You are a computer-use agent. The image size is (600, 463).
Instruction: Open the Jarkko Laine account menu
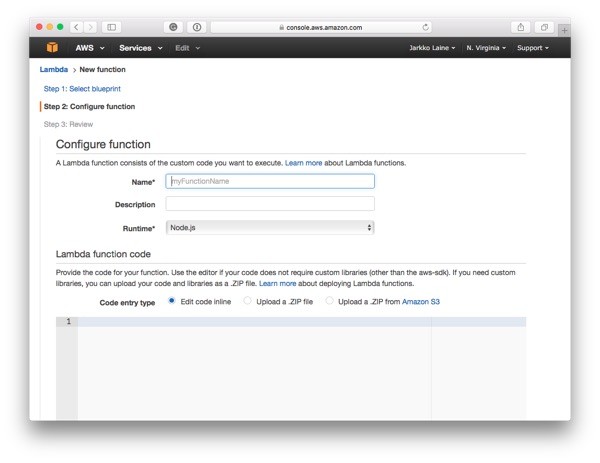[432, 48]
